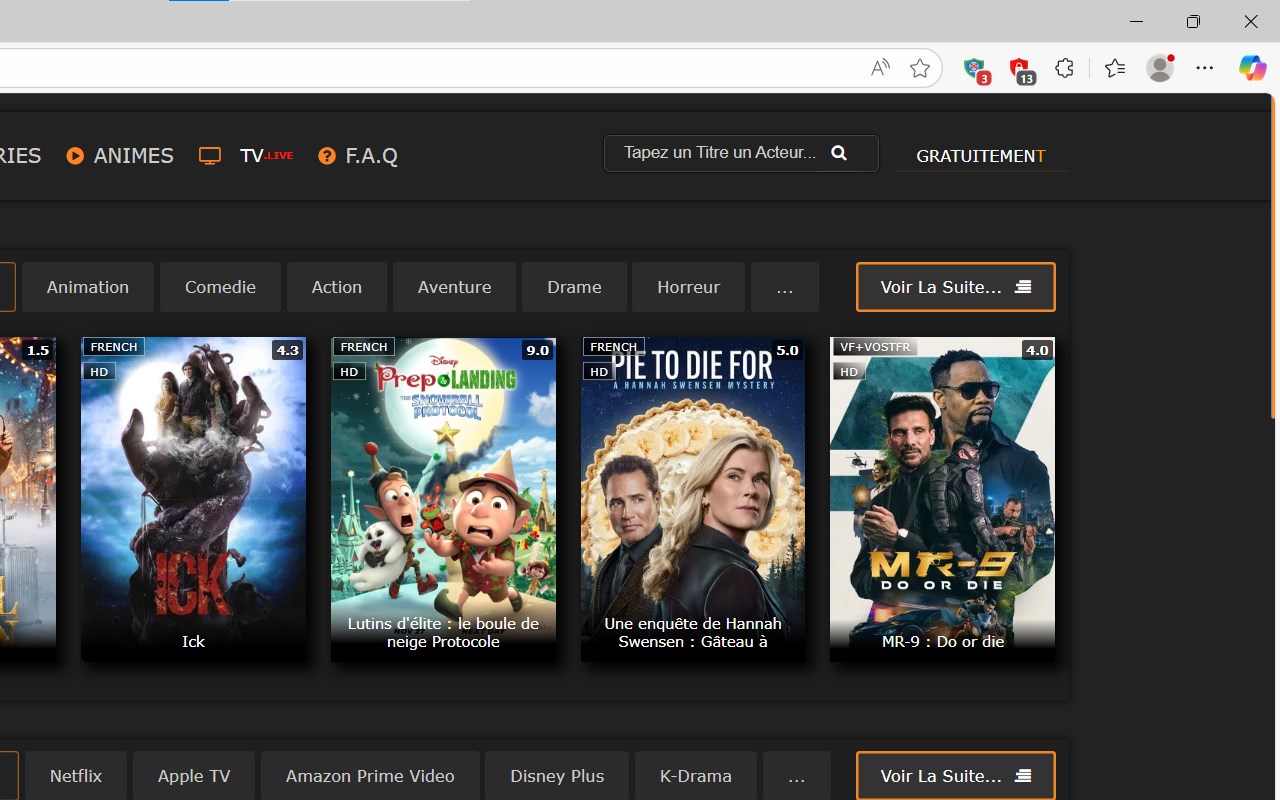Select the Aventure genre tab
The width and height of the screenshot is (1280, 800).
click(454, 287)
